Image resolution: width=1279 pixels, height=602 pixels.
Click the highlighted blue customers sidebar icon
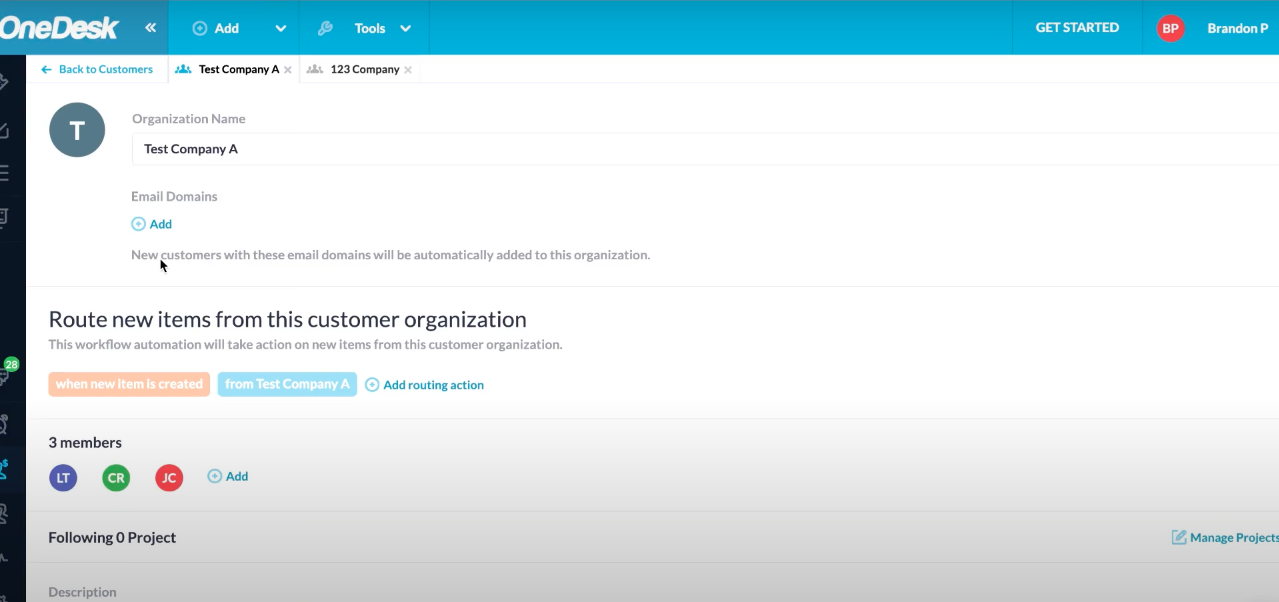6,468
